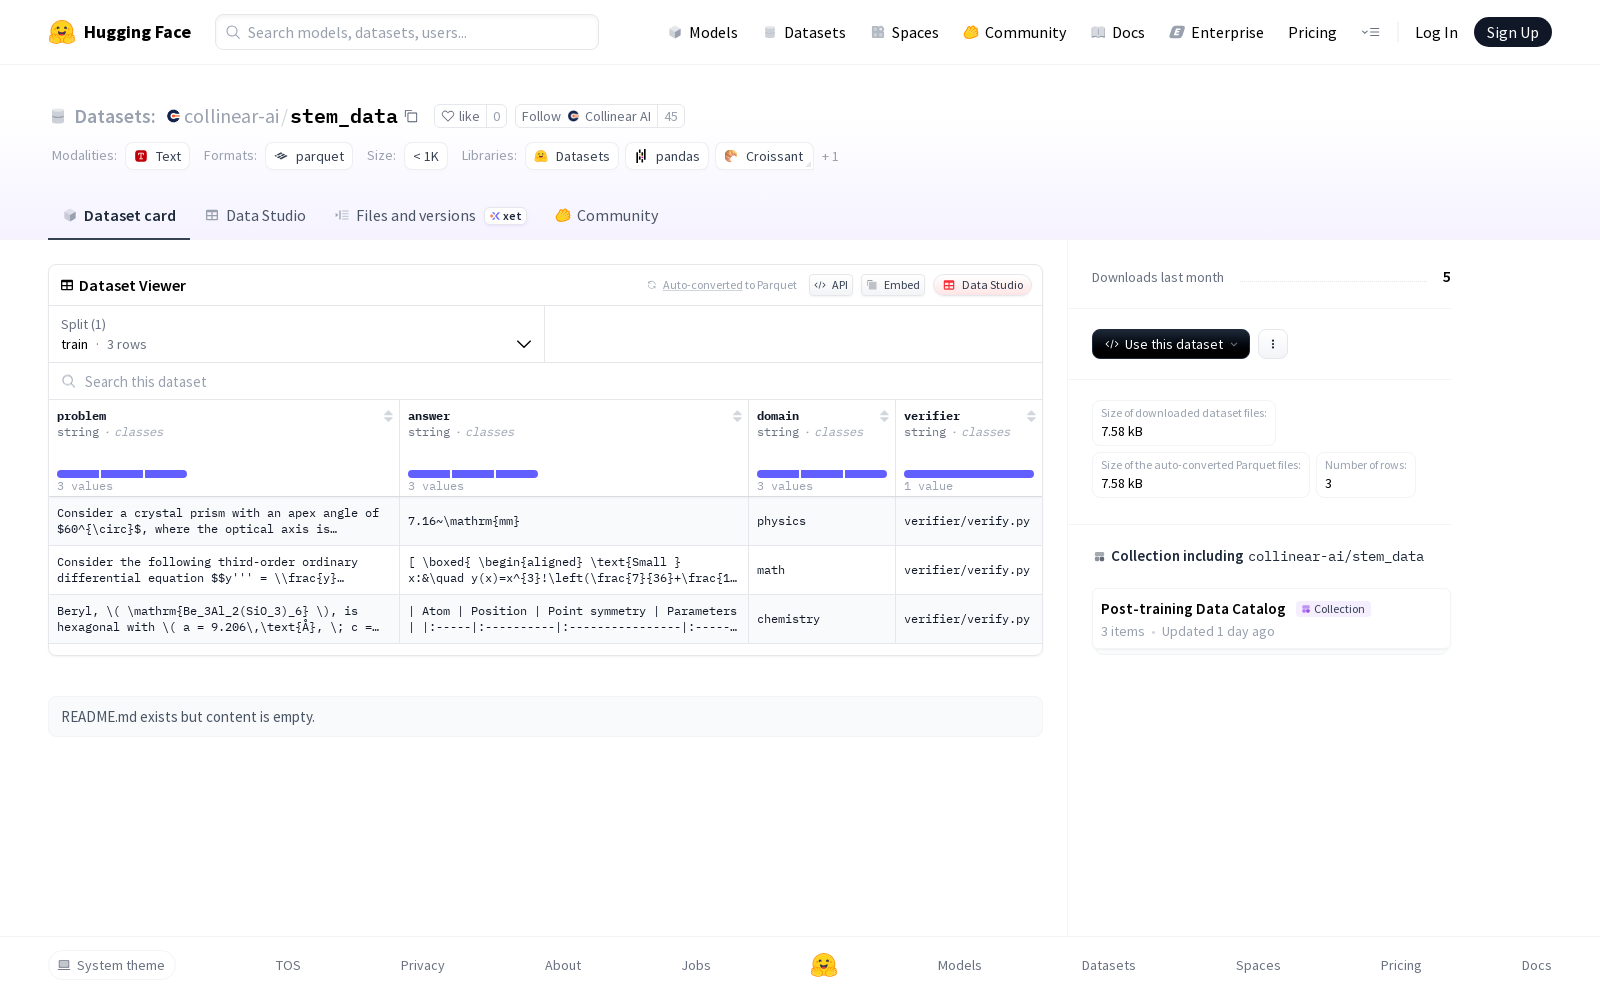
Task: Select the crystal prism problem cell
Action: click(x=224, y=521)
